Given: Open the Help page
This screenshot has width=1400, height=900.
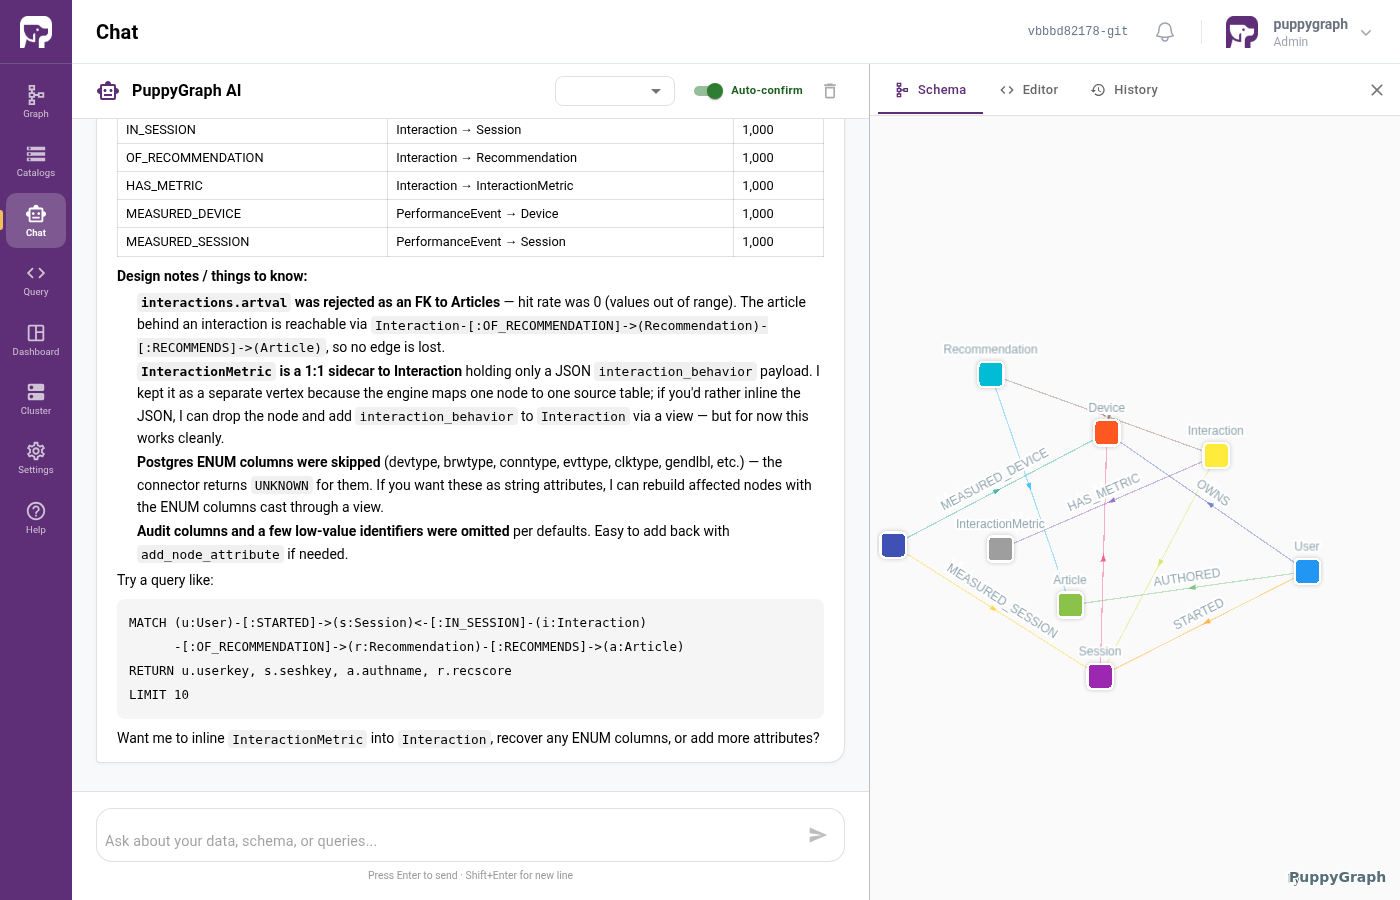Looking at the screenshot, I should (36, 517).
